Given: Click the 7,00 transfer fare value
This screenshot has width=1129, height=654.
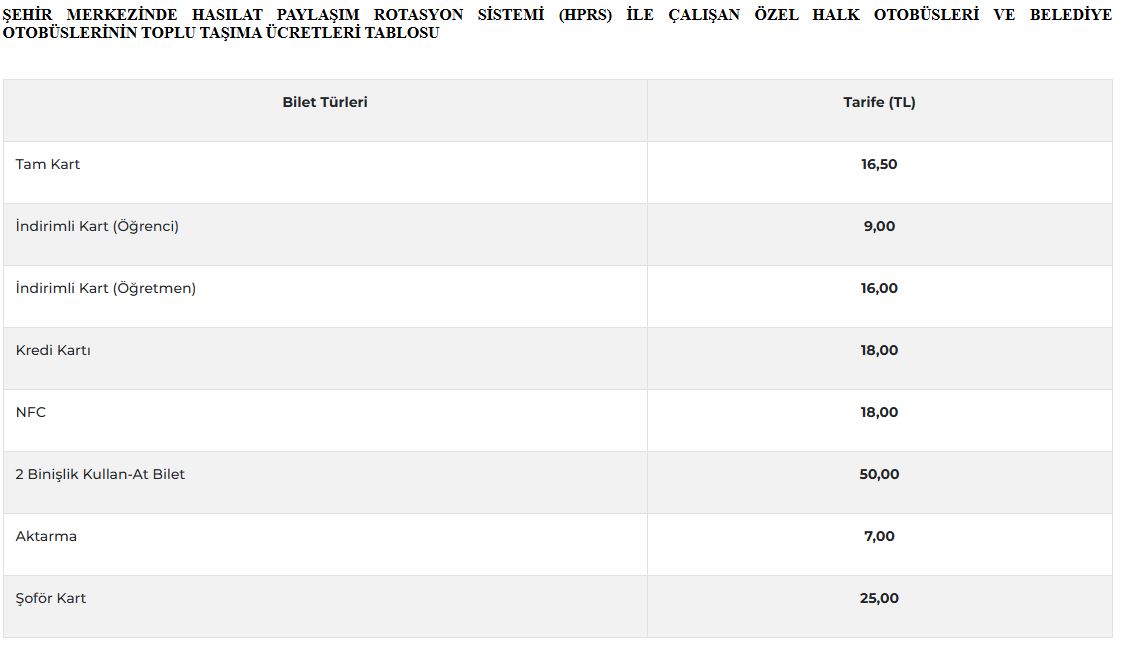Looking at the screenshot, I should point(879,536).
